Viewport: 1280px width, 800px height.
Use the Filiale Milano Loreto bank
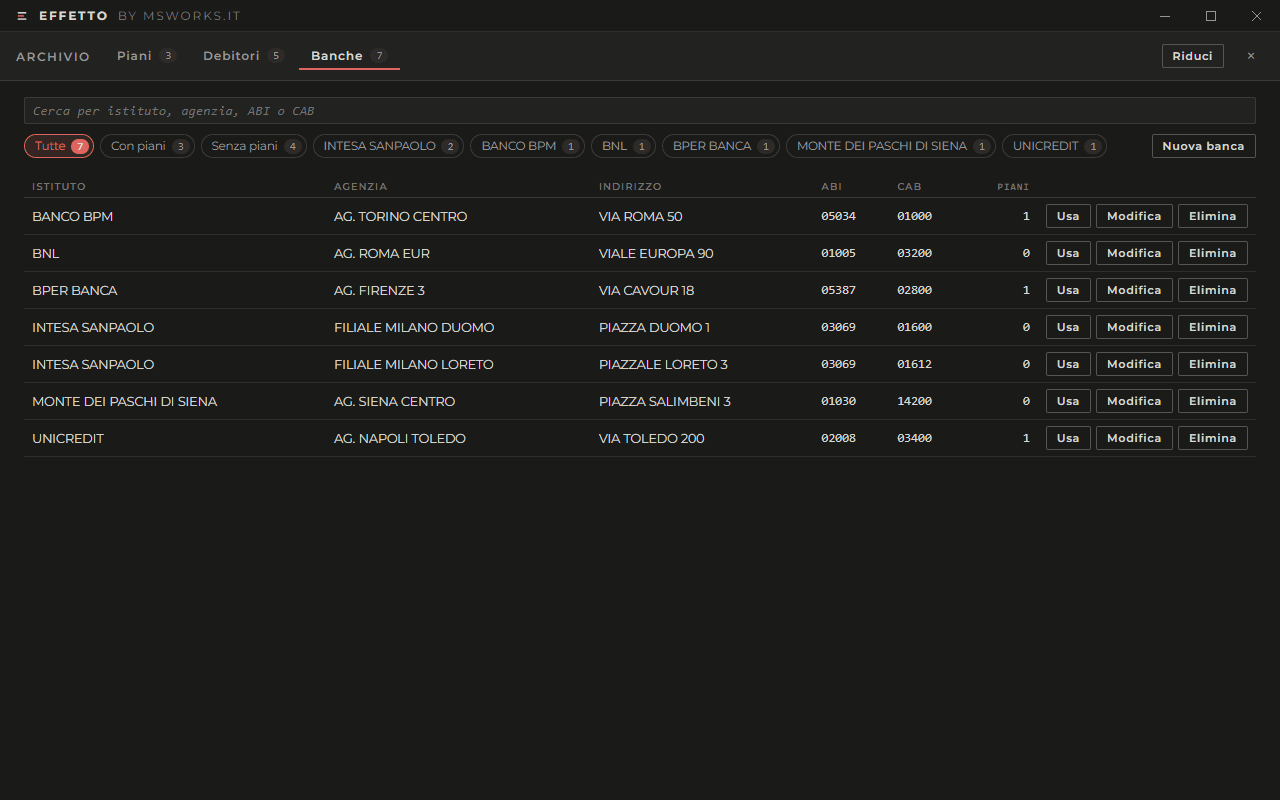click(1068, 364)
